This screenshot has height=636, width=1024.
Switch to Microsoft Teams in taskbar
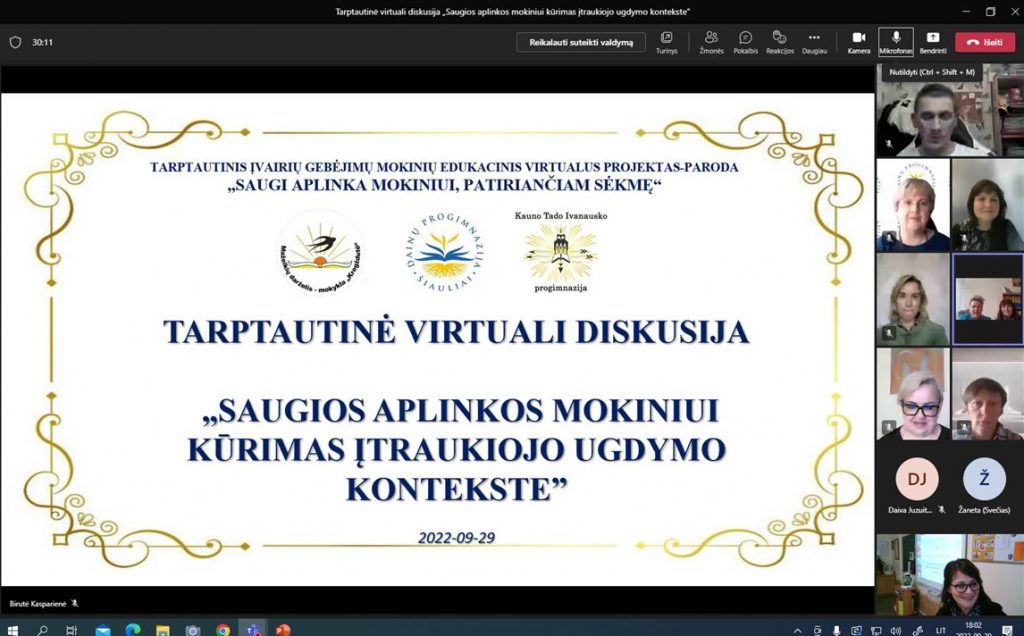253,630
